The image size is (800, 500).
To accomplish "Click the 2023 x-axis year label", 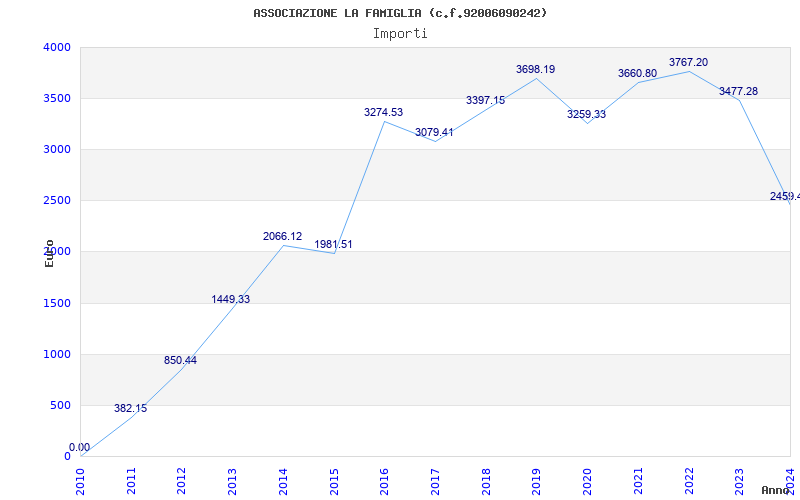I will [x=739, y=481].
